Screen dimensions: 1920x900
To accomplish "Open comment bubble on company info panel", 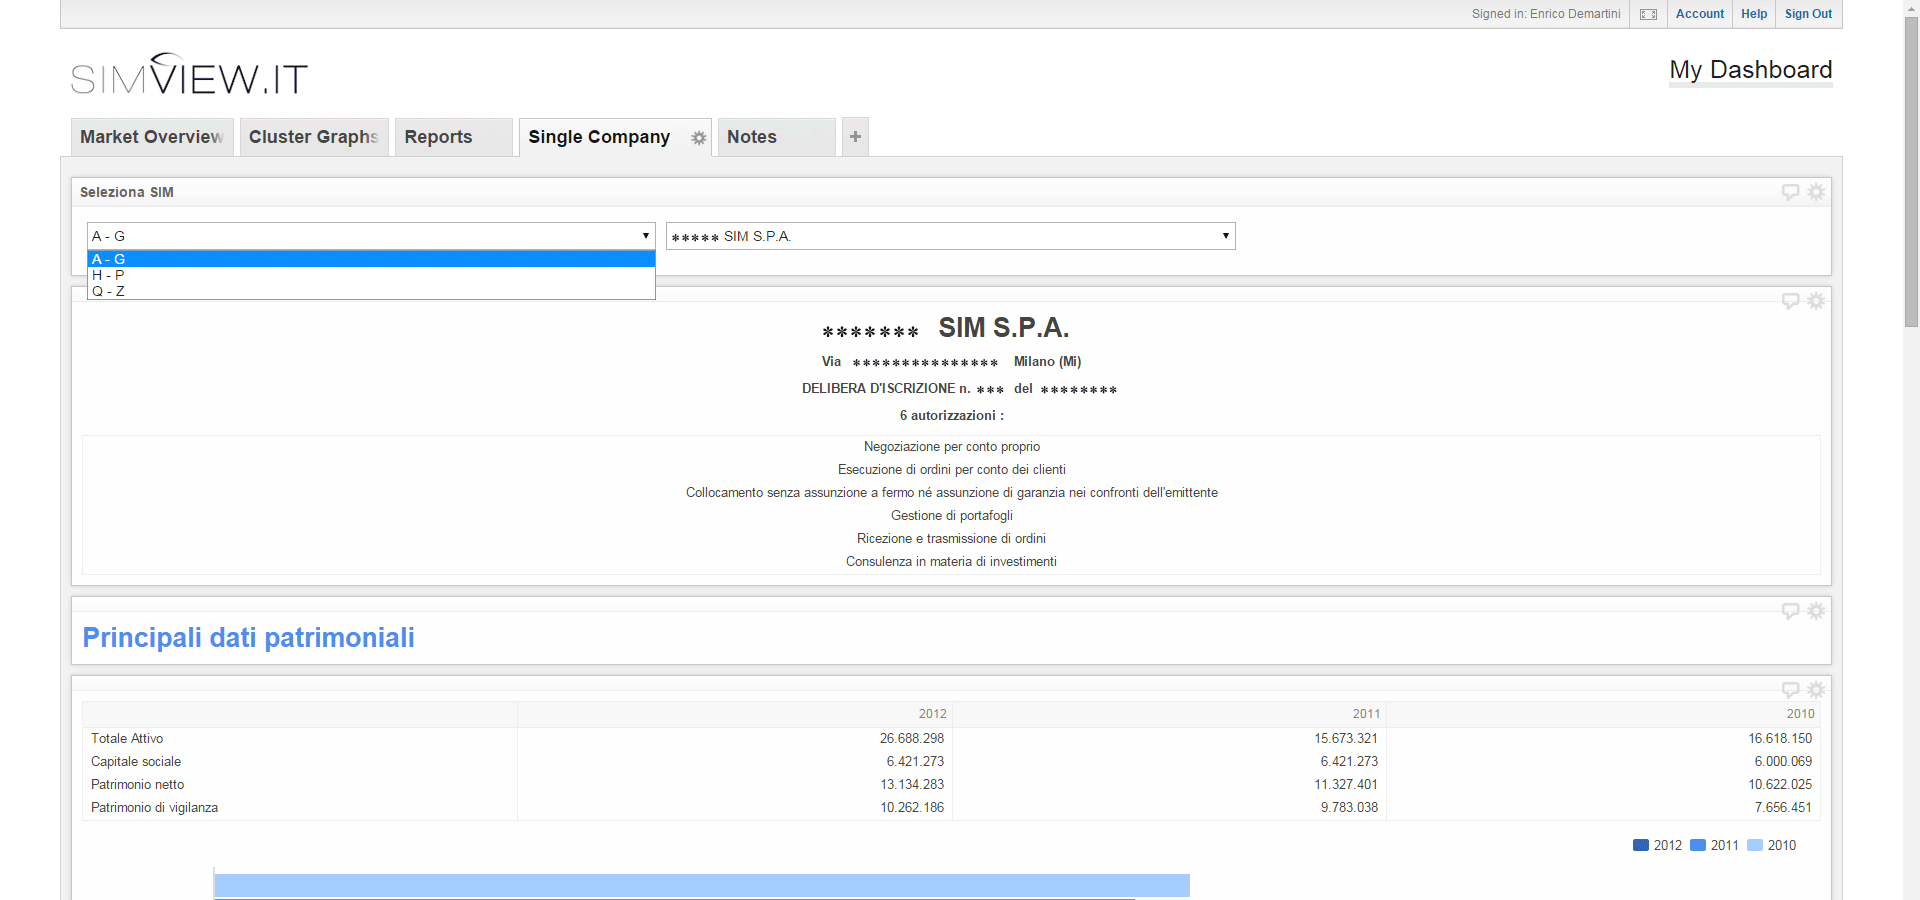I will pyautogui.click(x=1790, y=301).
